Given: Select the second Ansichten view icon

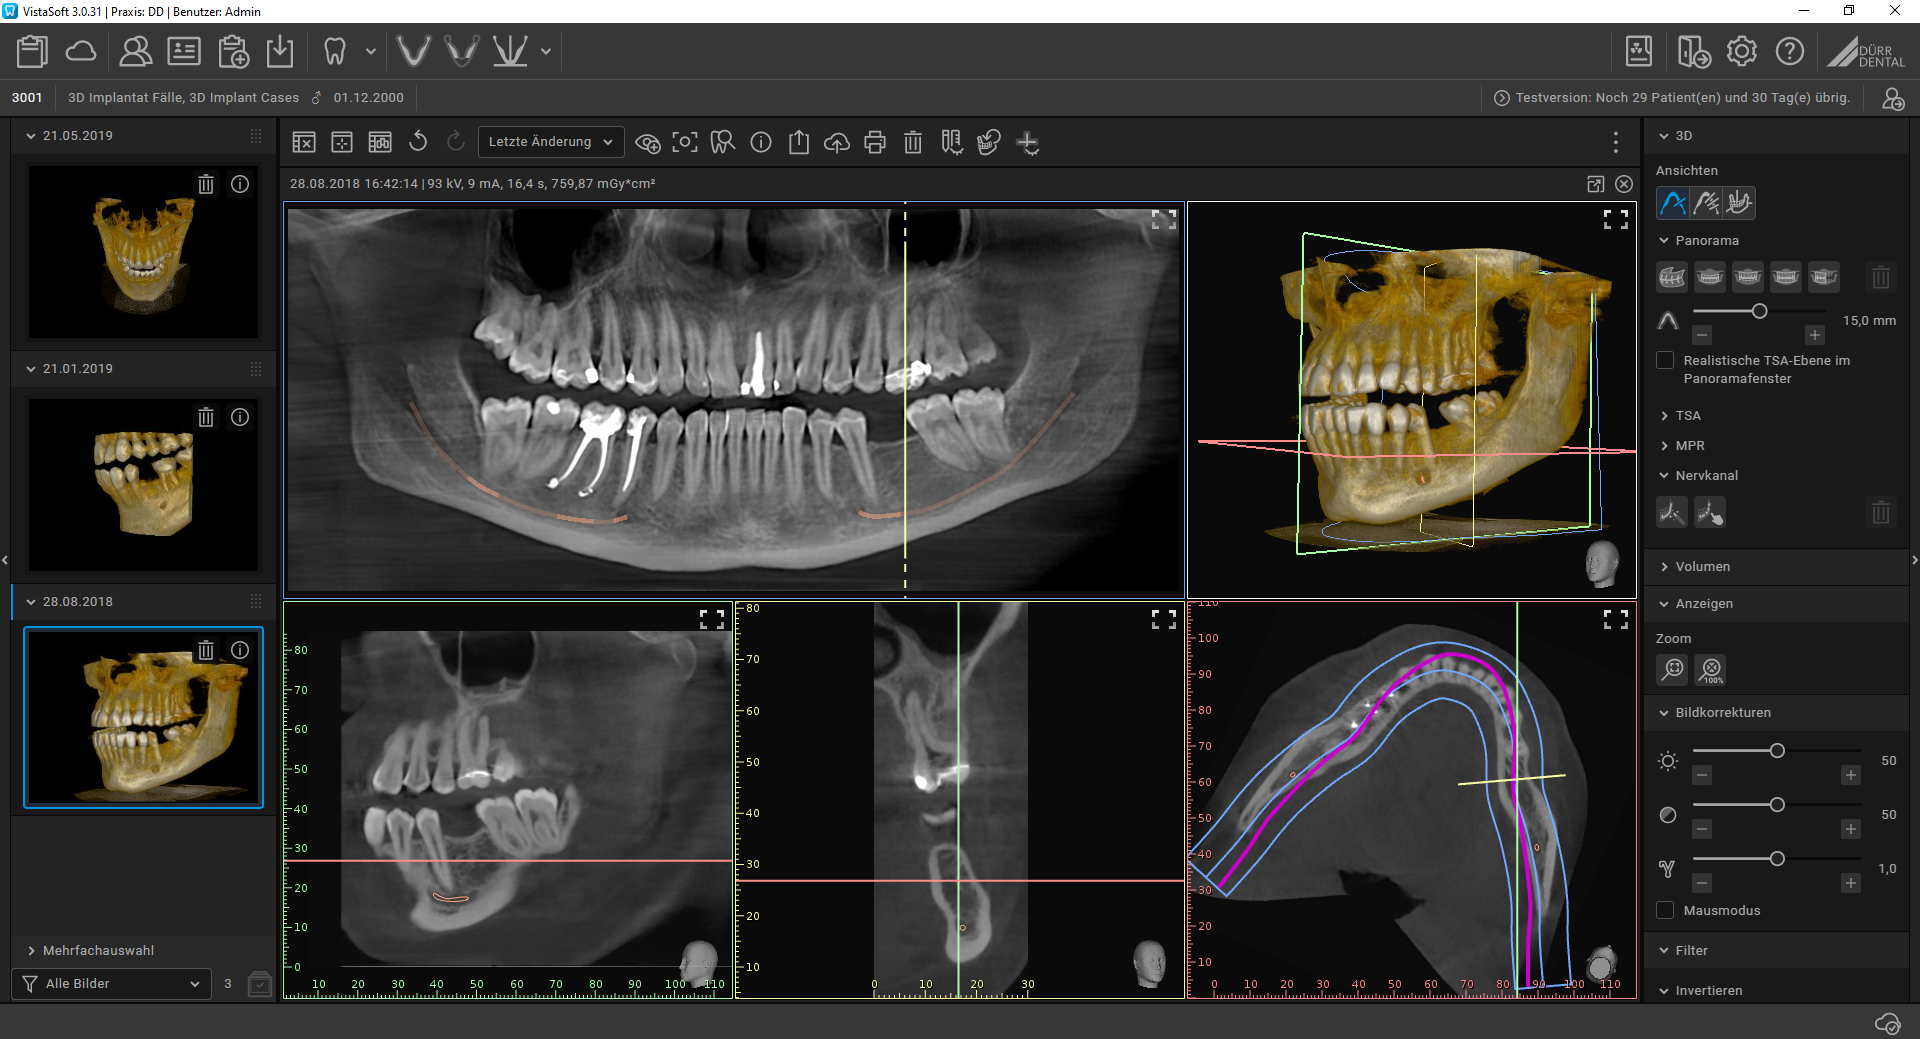Looking at the screenshot, I should 1707,203.
